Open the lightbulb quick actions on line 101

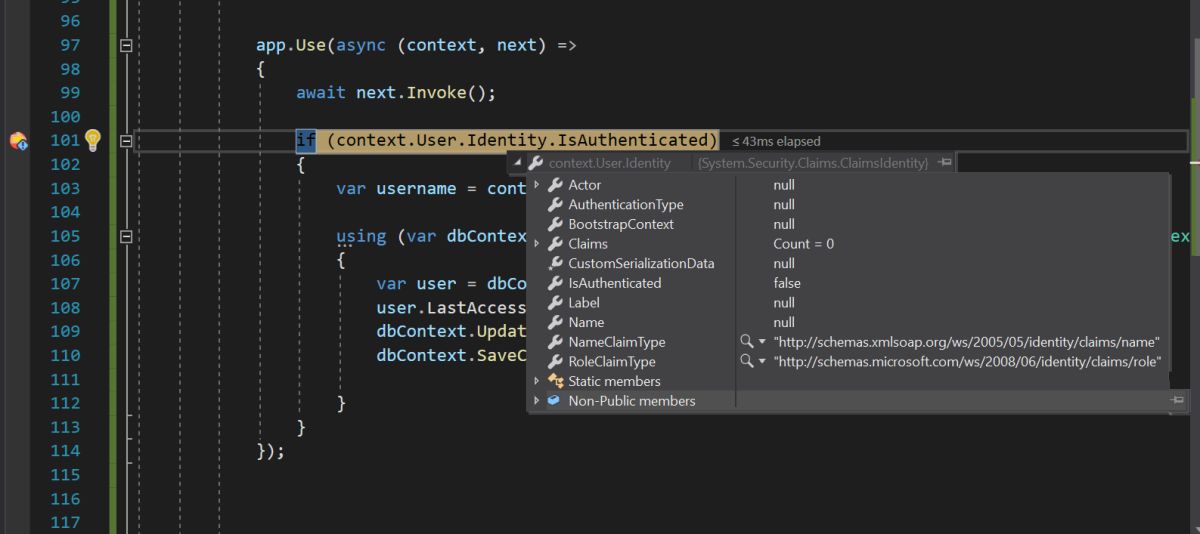(x=93, y=140)
